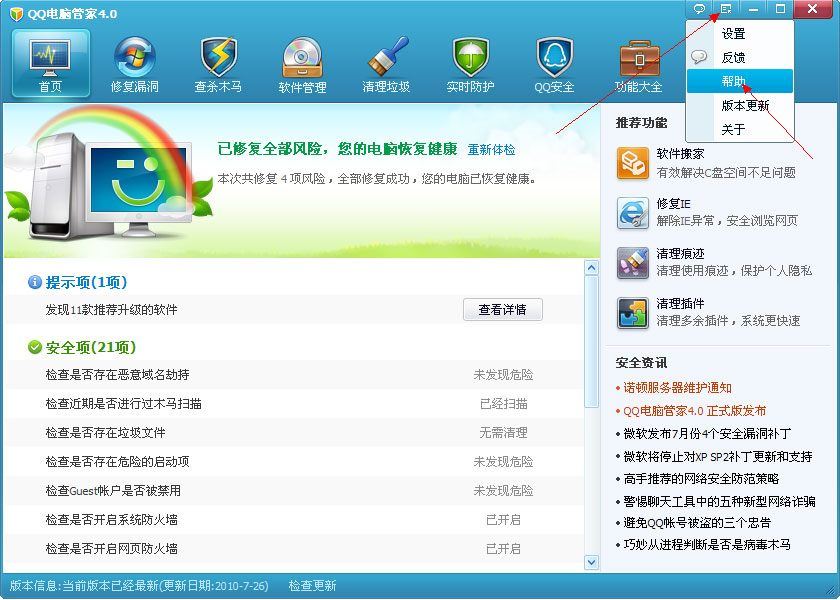This screenshot has width=840, height=600.
Task: Click row 检查是否存在垃圾文件
Action: tap(295, 433)
